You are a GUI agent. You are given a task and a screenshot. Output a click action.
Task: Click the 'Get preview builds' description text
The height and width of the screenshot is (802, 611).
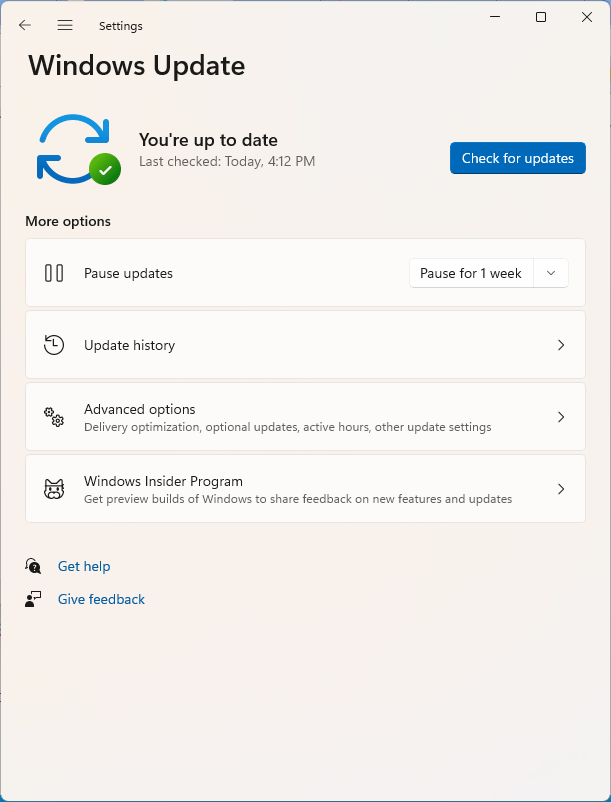pyautogui.click(x=298, y=499)
